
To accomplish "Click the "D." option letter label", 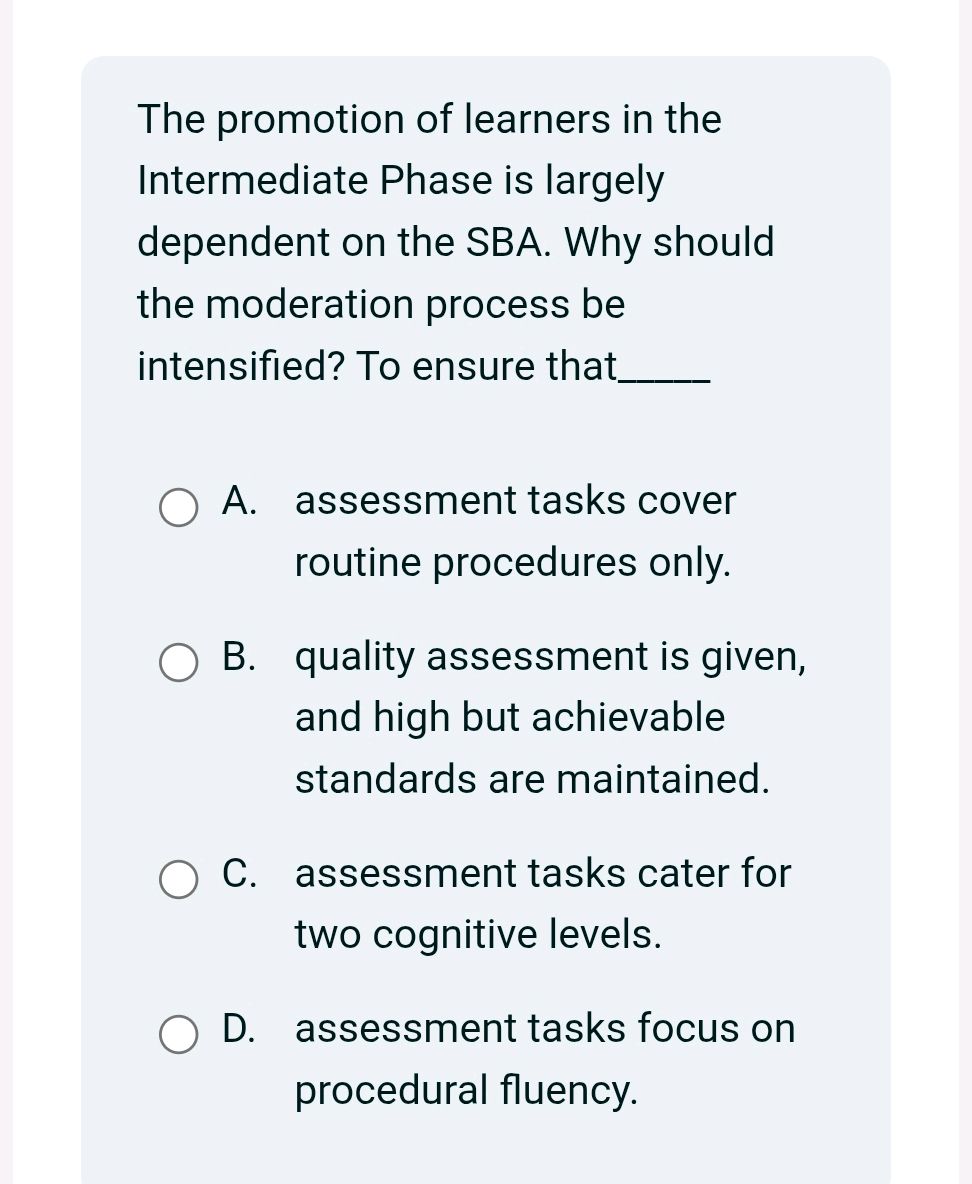I will tap(238, 1029).
